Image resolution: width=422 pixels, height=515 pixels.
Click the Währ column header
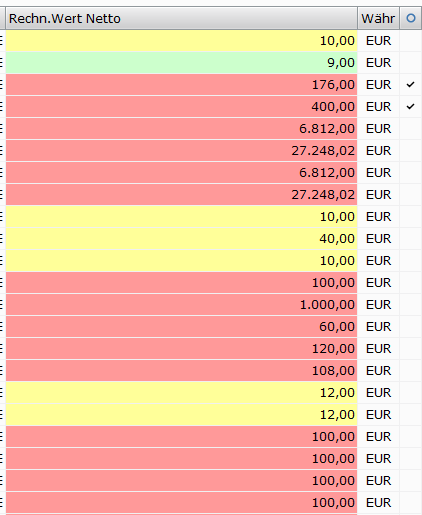379,18
